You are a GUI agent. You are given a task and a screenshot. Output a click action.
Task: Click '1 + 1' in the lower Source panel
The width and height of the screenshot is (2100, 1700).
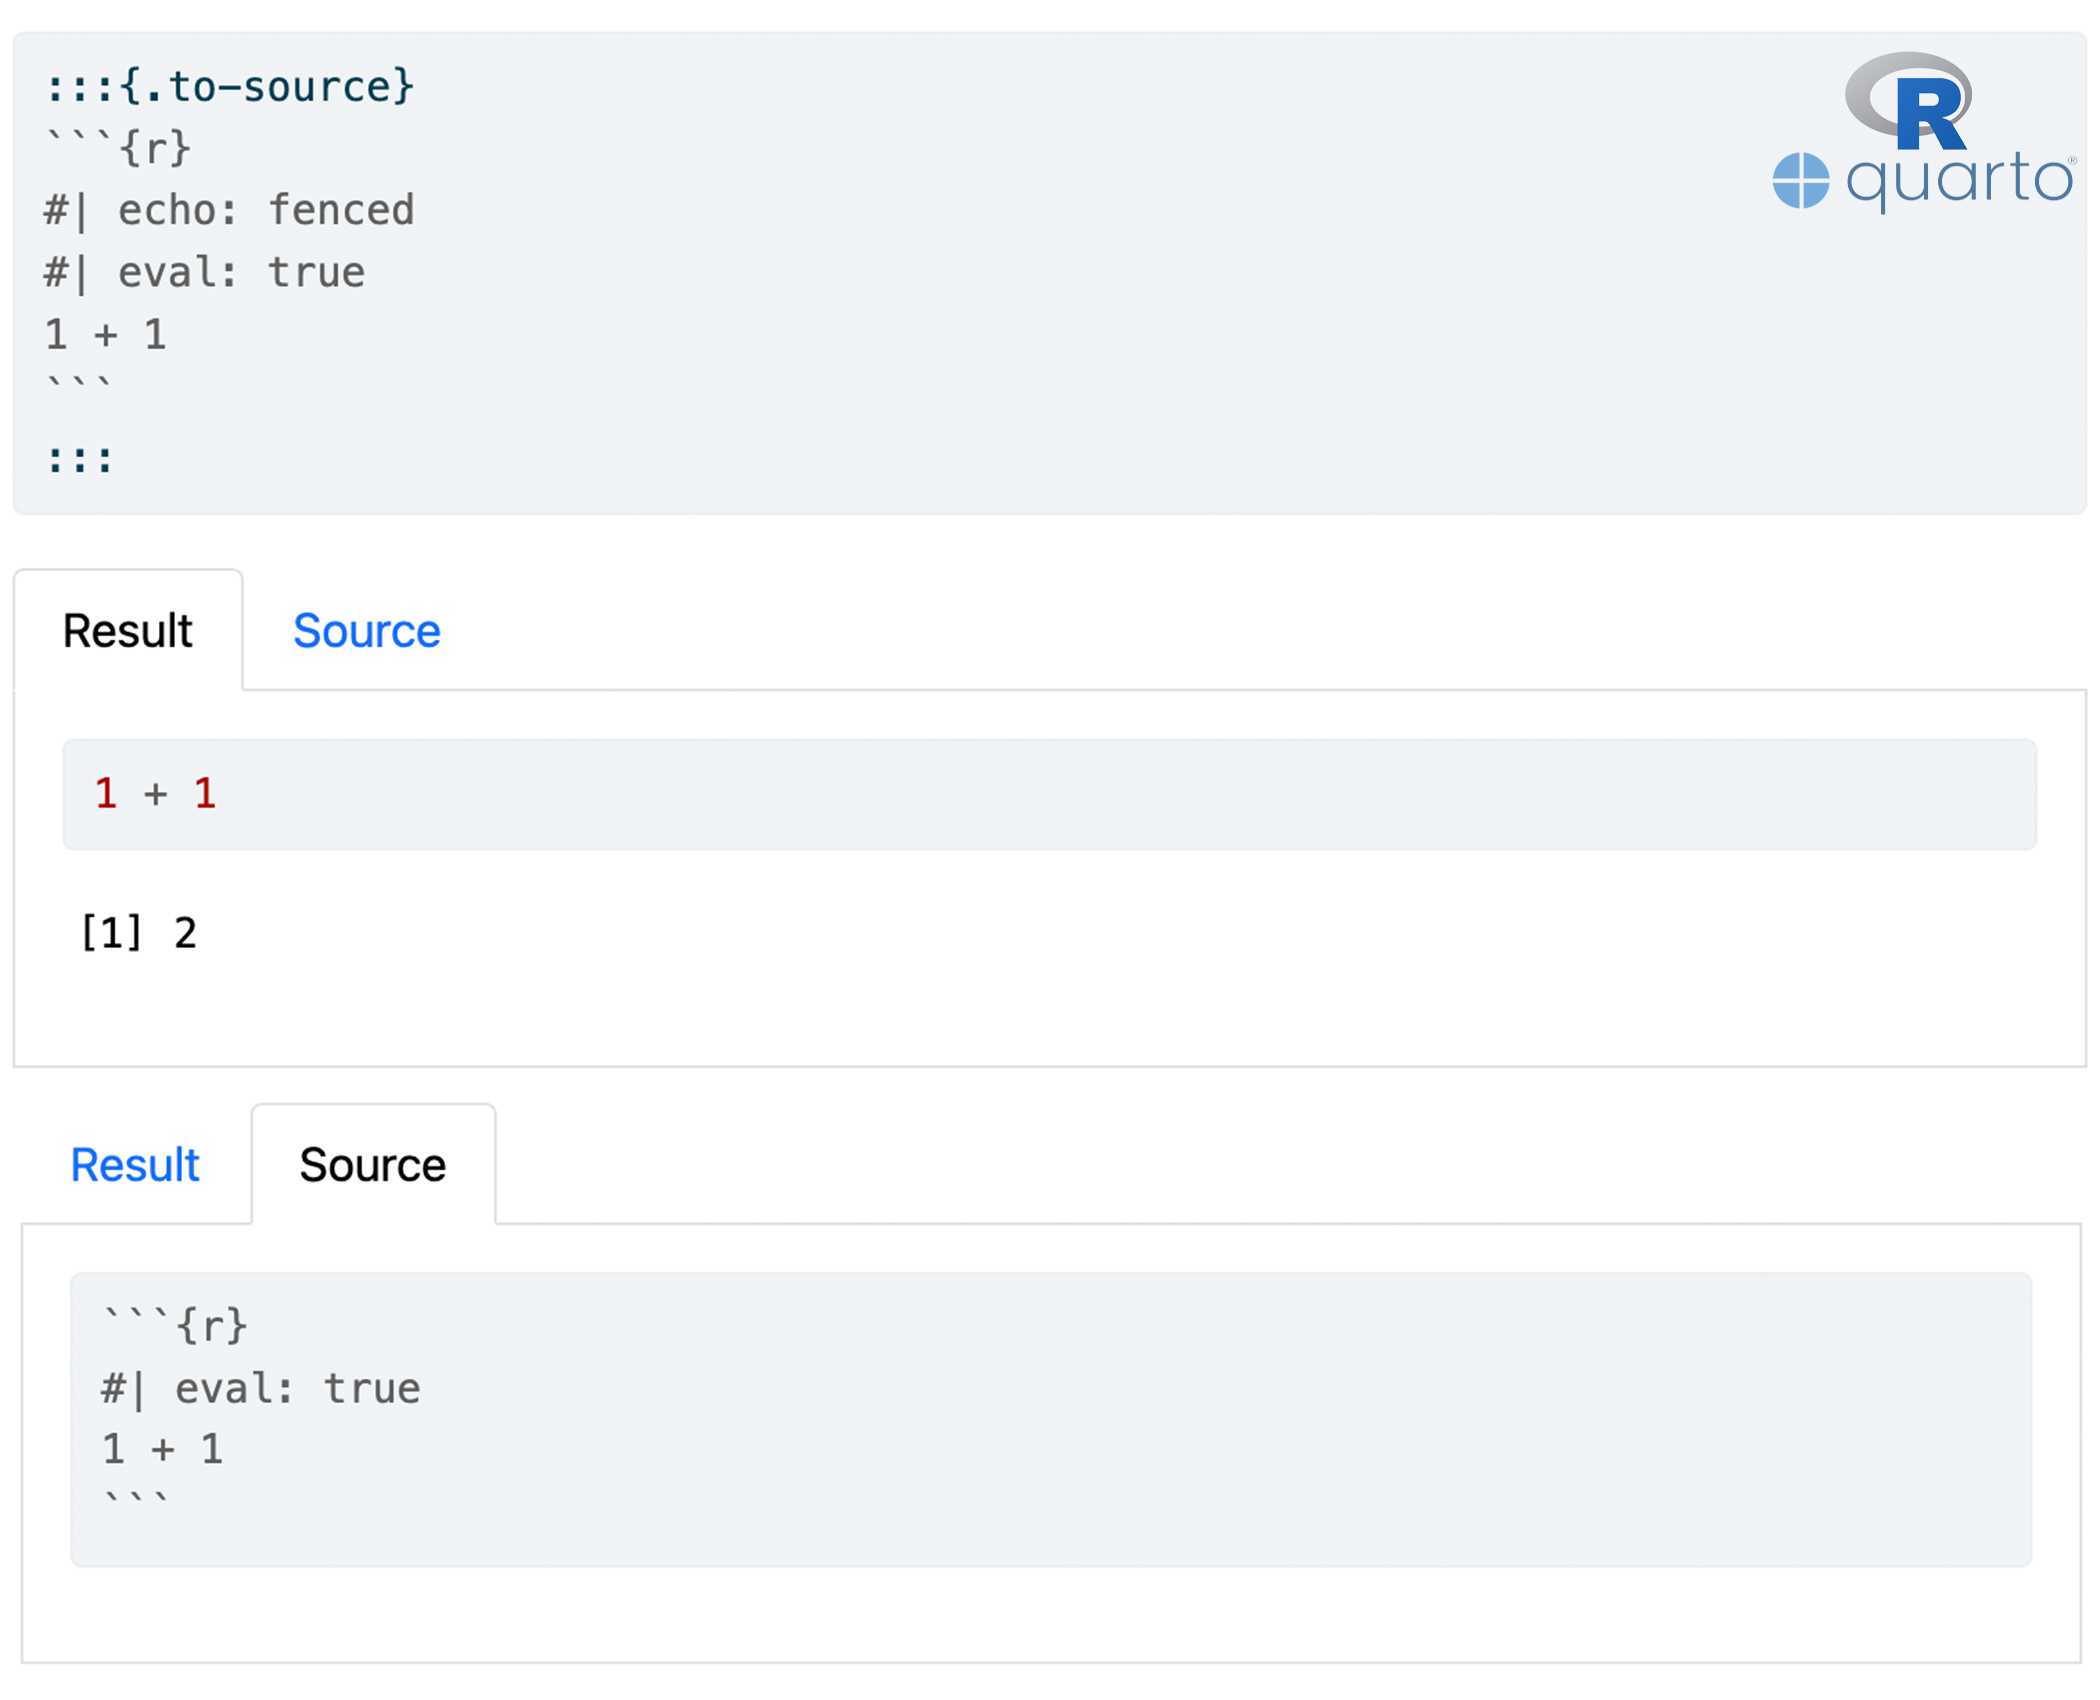click(162, 1450)
